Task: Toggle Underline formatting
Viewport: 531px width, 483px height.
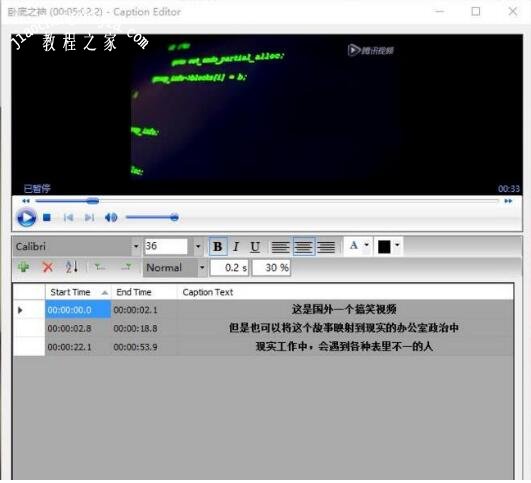Action: 255,247
